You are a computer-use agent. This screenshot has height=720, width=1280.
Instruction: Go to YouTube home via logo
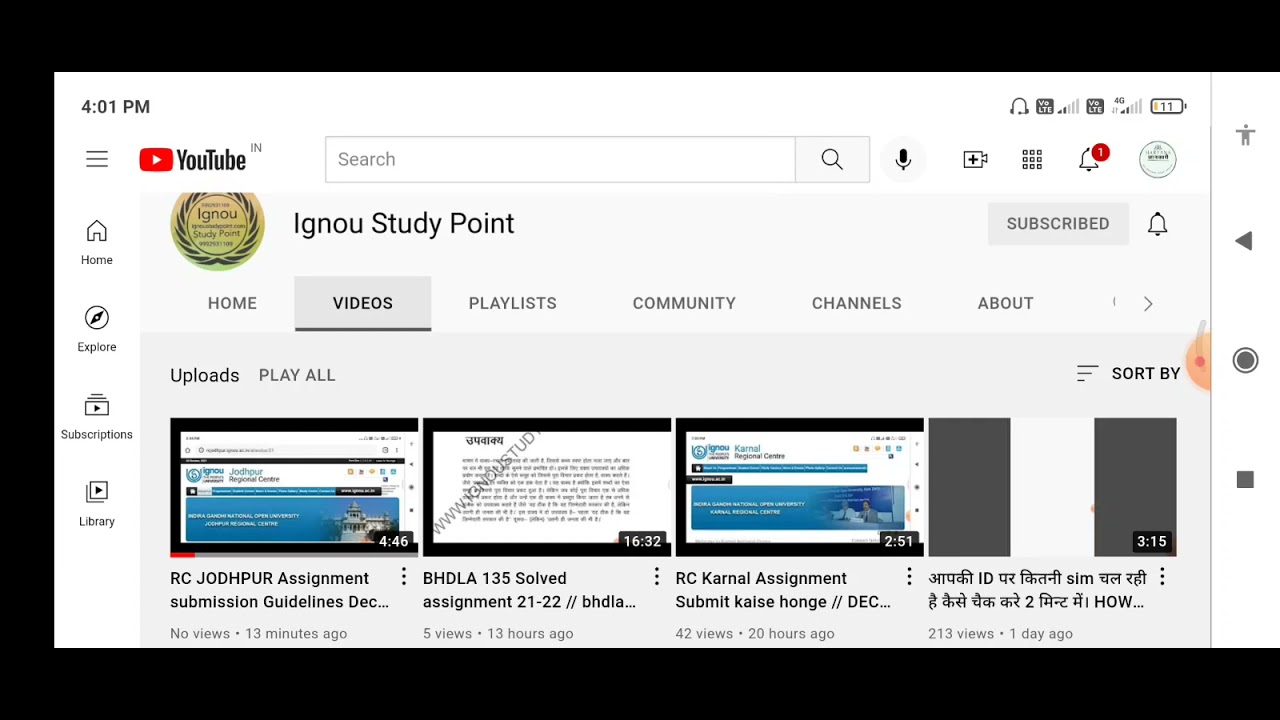click(193, 160)
